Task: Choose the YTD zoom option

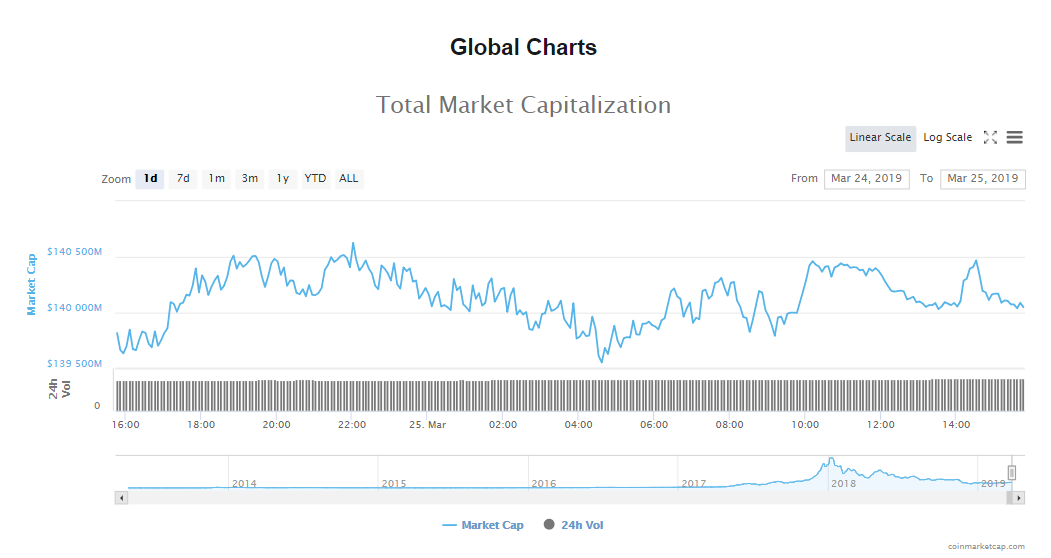Action: 315,179
